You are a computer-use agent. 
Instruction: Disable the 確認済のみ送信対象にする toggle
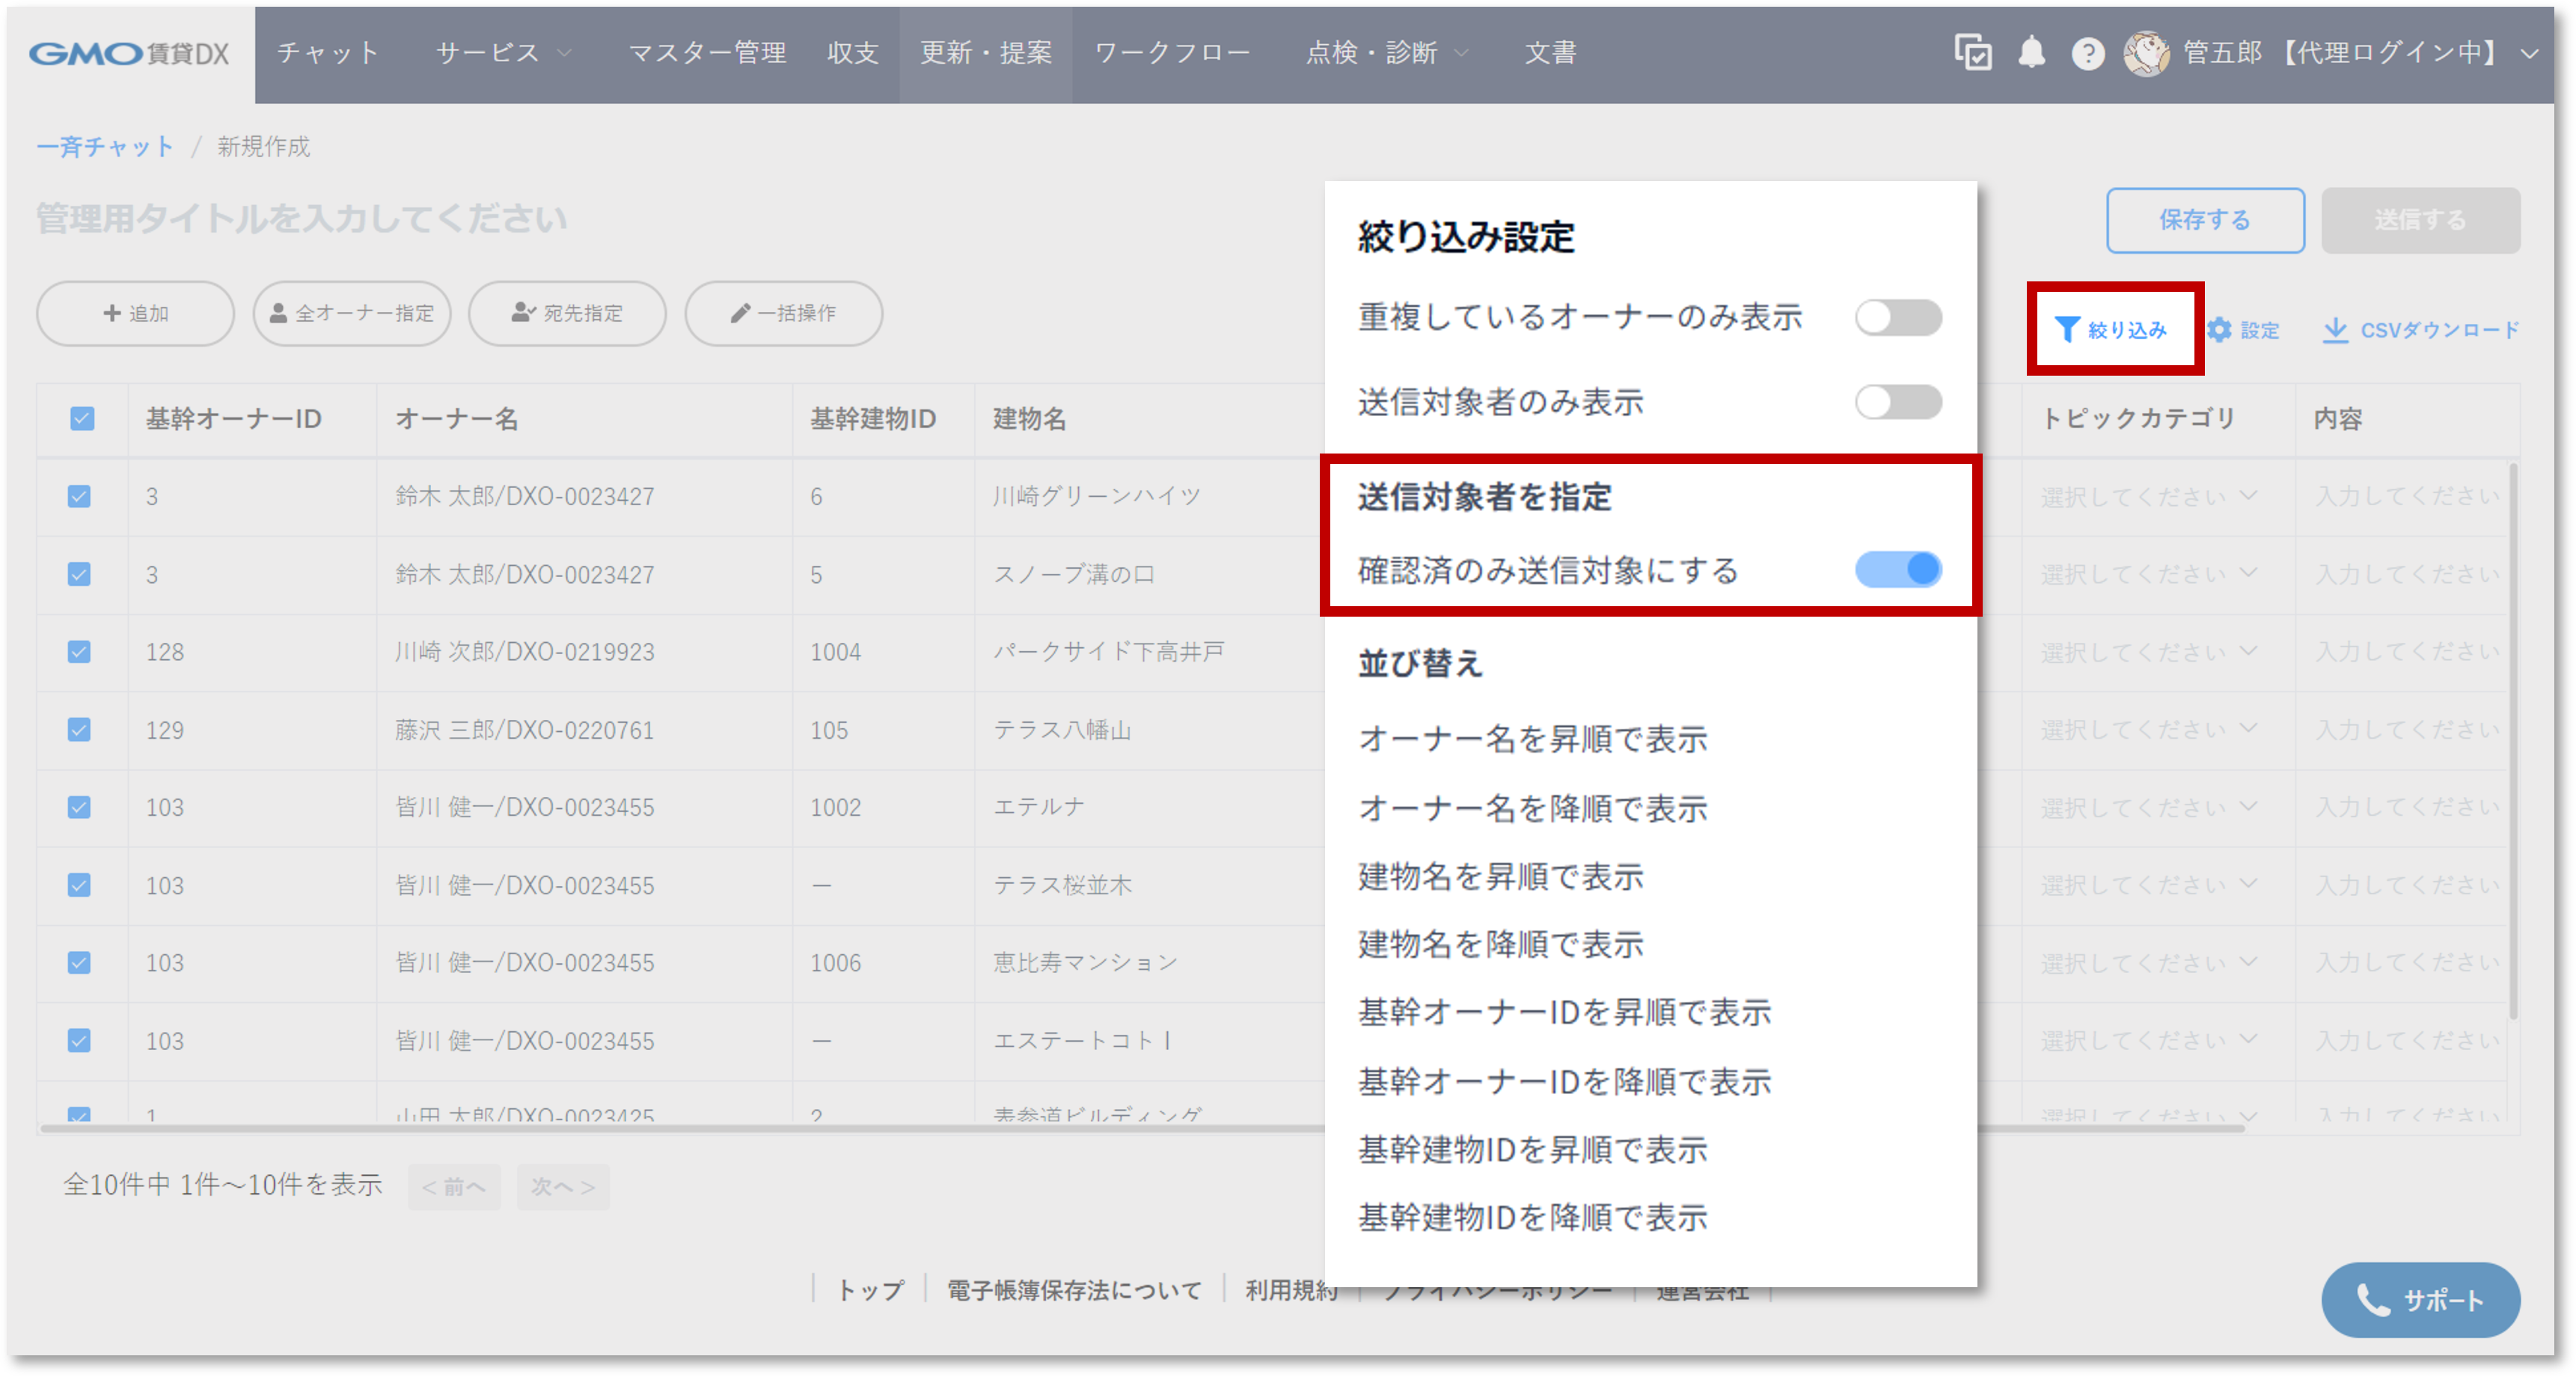1897,569
